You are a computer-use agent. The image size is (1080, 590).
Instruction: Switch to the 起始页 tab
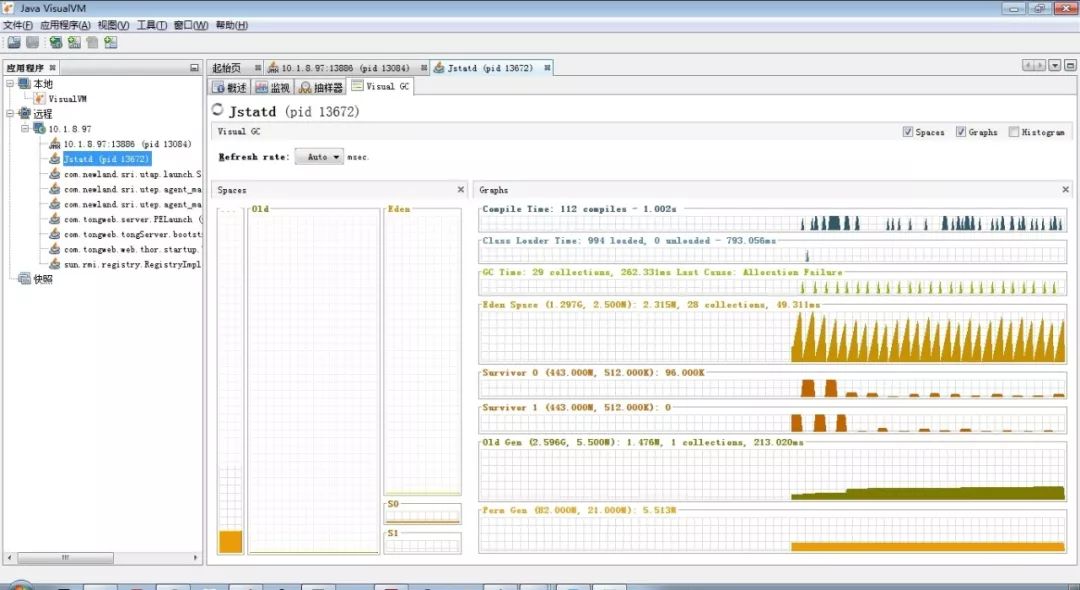coord(227,67)
